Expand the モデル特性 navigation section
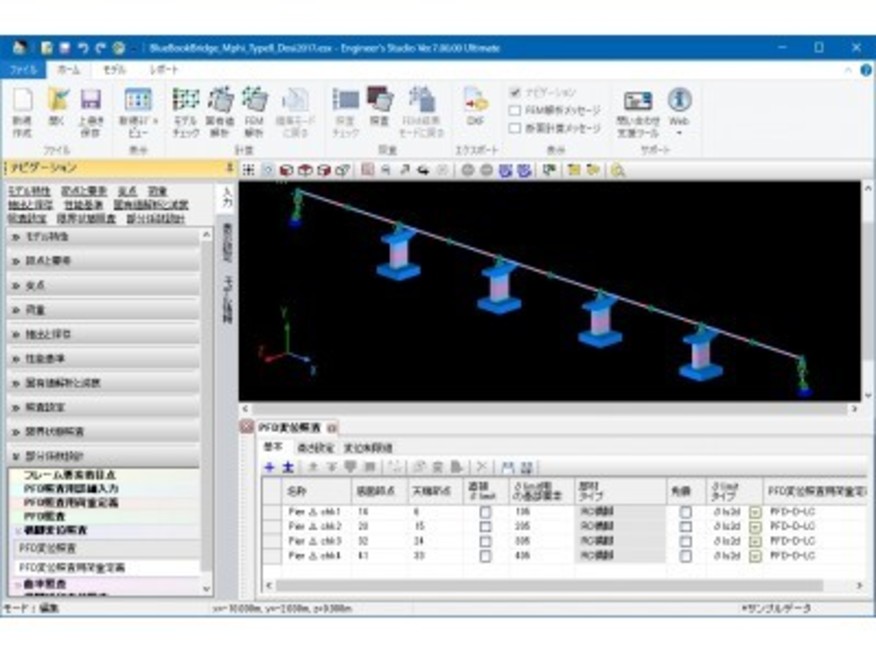876x657 pixels. click(x=104, y=237)
